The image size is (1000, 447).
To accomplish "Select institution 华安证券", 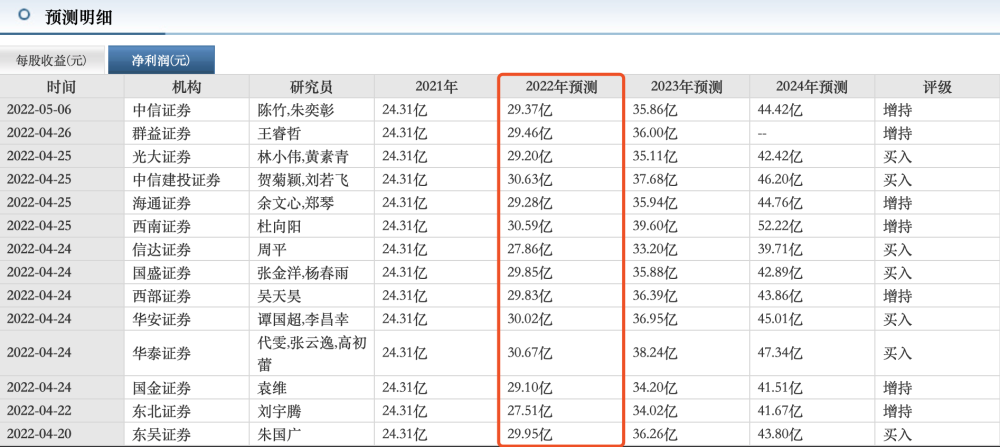I will (161, 319).
